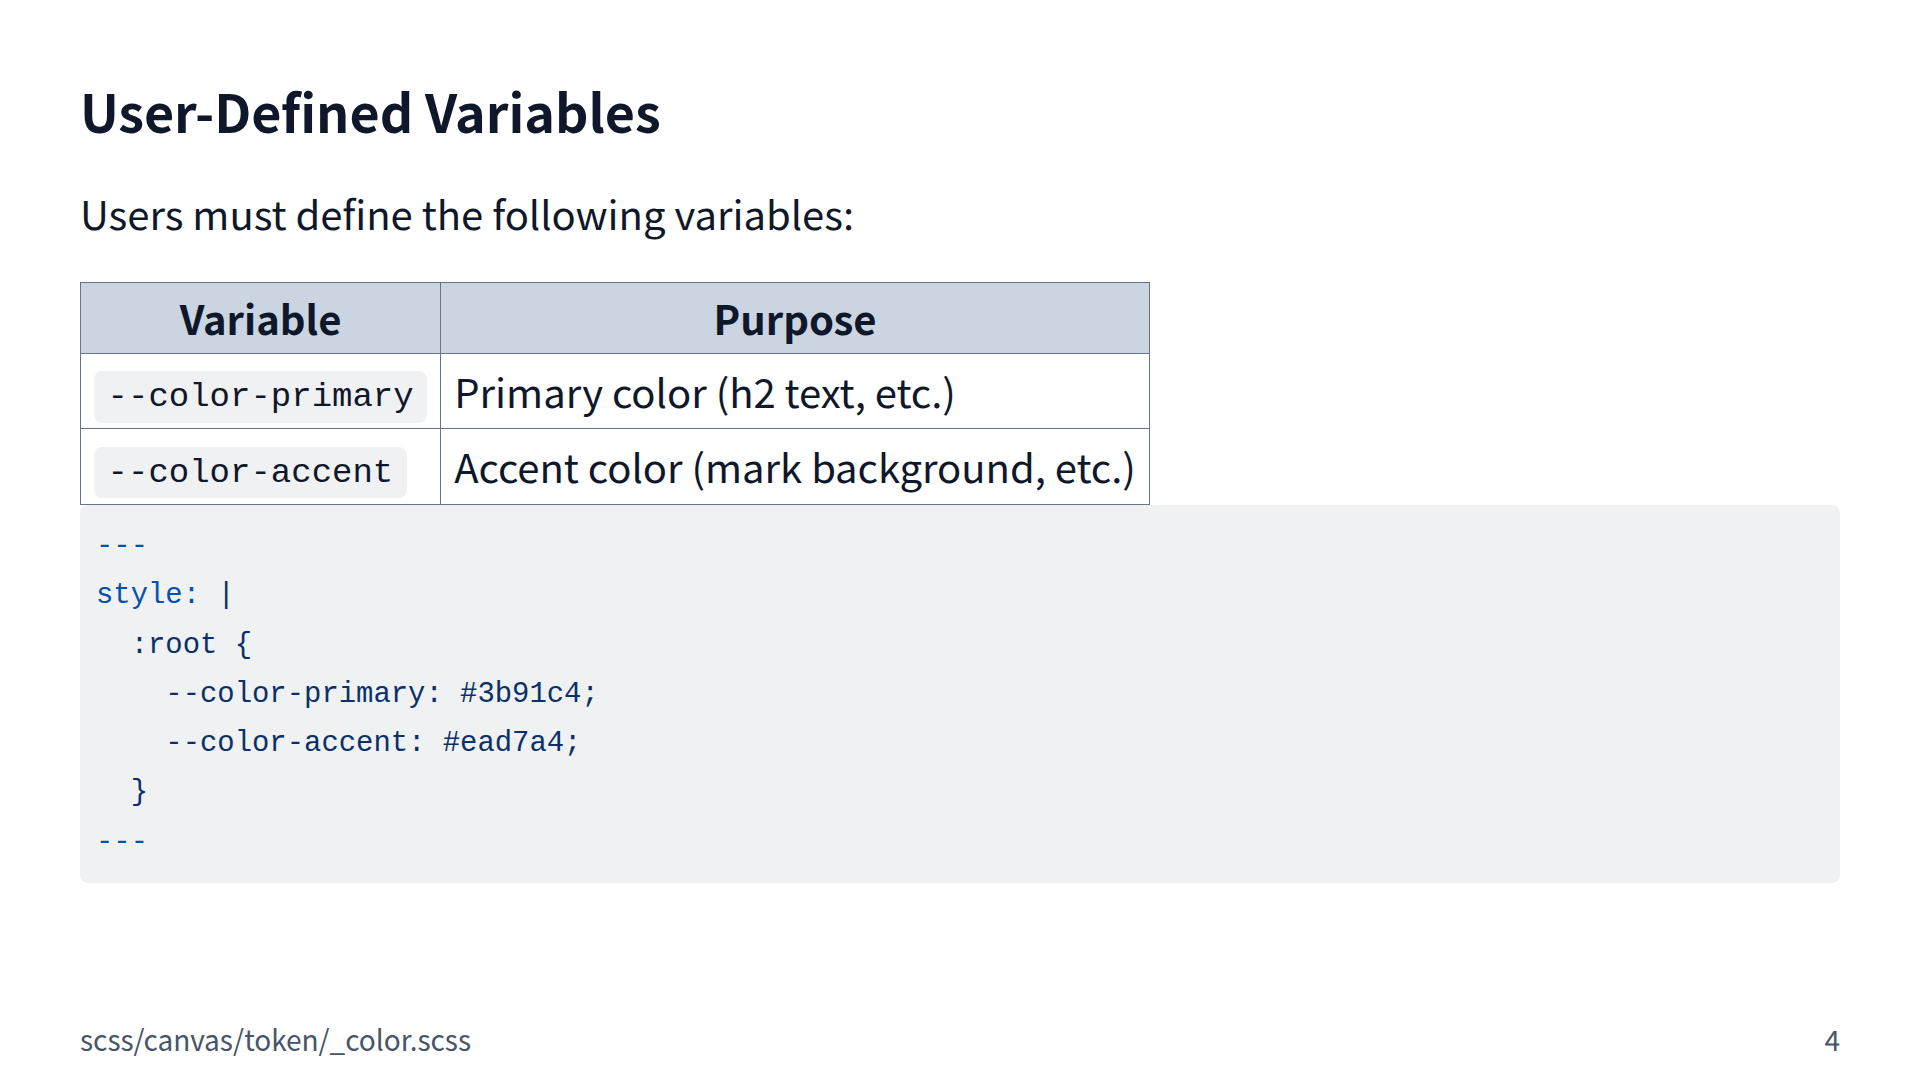The image size is (1920, 1080).
Task: Click the "style:" key in code block
Action: (x=147, y=594)
